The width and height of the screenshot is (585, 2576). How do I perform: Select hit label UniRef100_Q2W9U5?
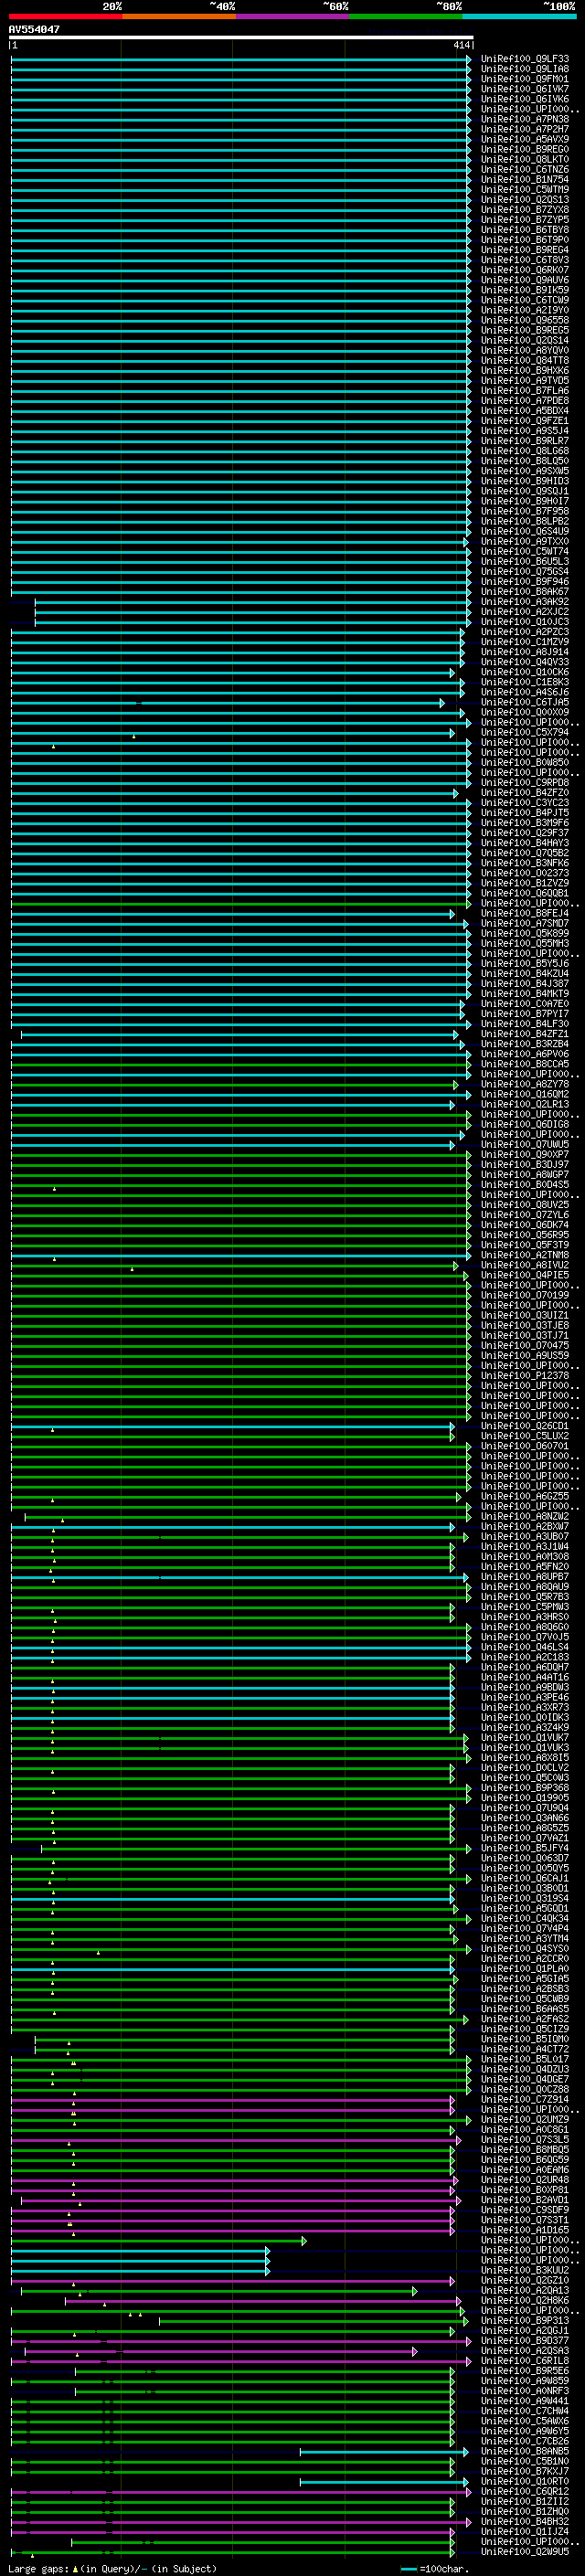pos(524,2551)
